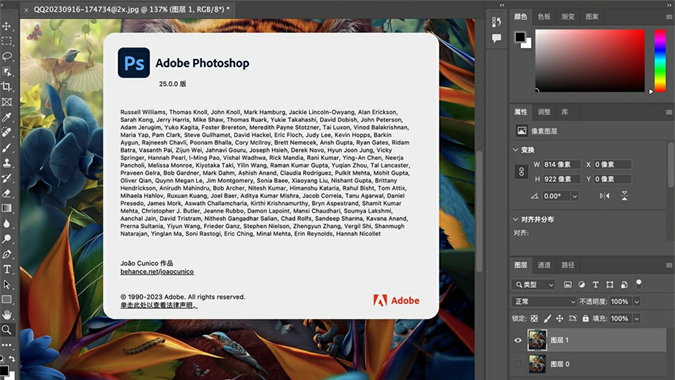This screenshot has width=675, height=380.
Task: Open the Comments panel icon
Action: pos(496,38)
